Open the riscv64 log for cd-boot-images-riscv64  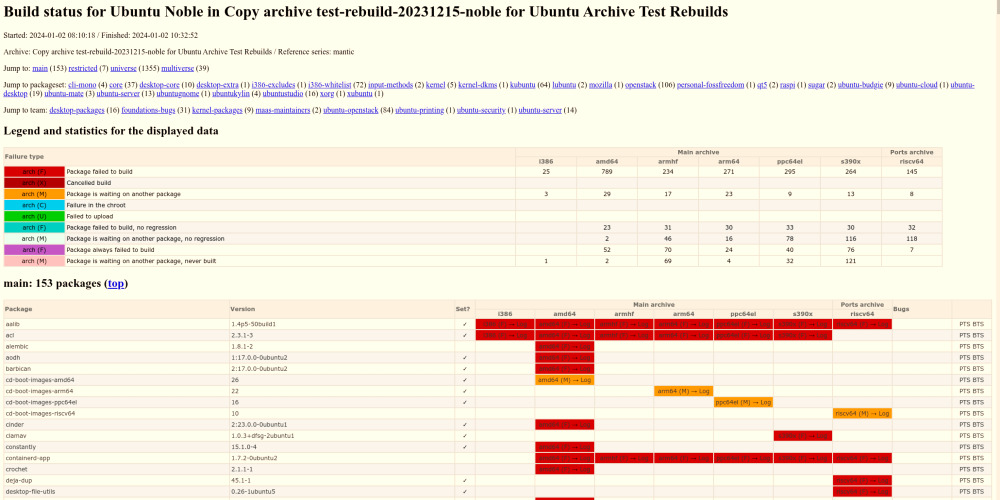pyautogui.click(x=862, y=413)
